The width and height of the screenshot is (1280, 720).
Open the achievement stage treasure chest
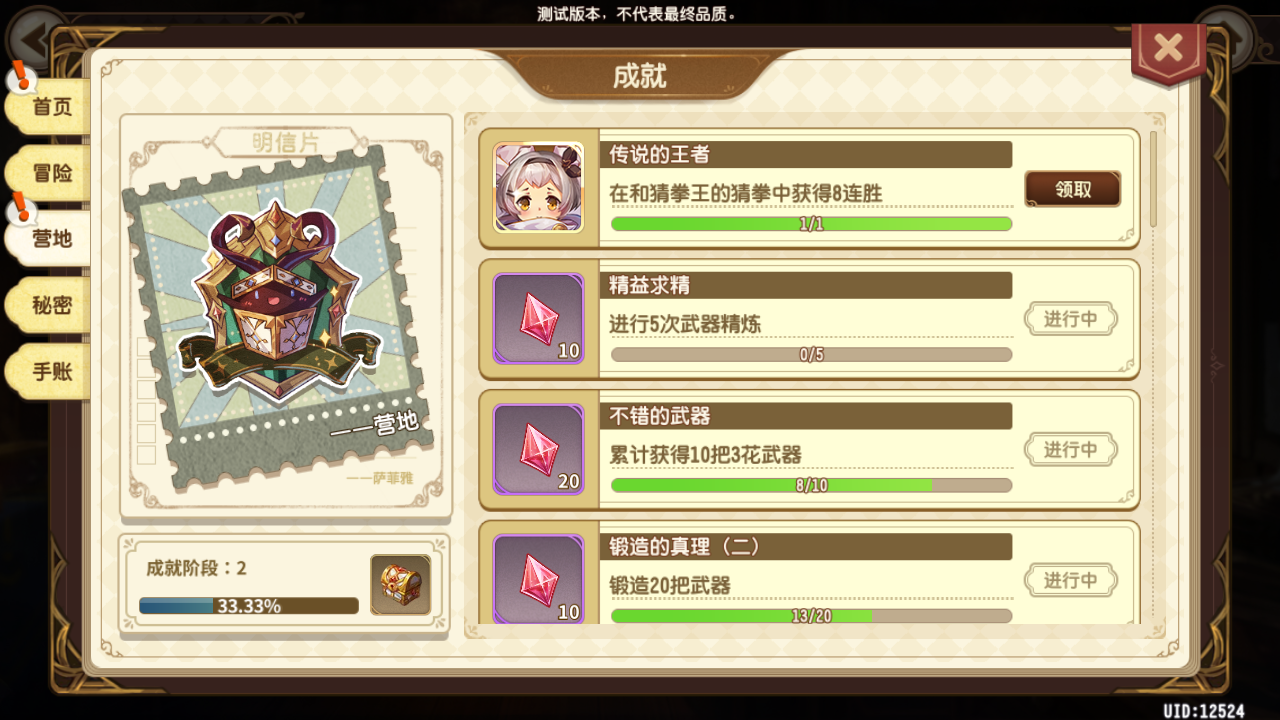(401, 585)
